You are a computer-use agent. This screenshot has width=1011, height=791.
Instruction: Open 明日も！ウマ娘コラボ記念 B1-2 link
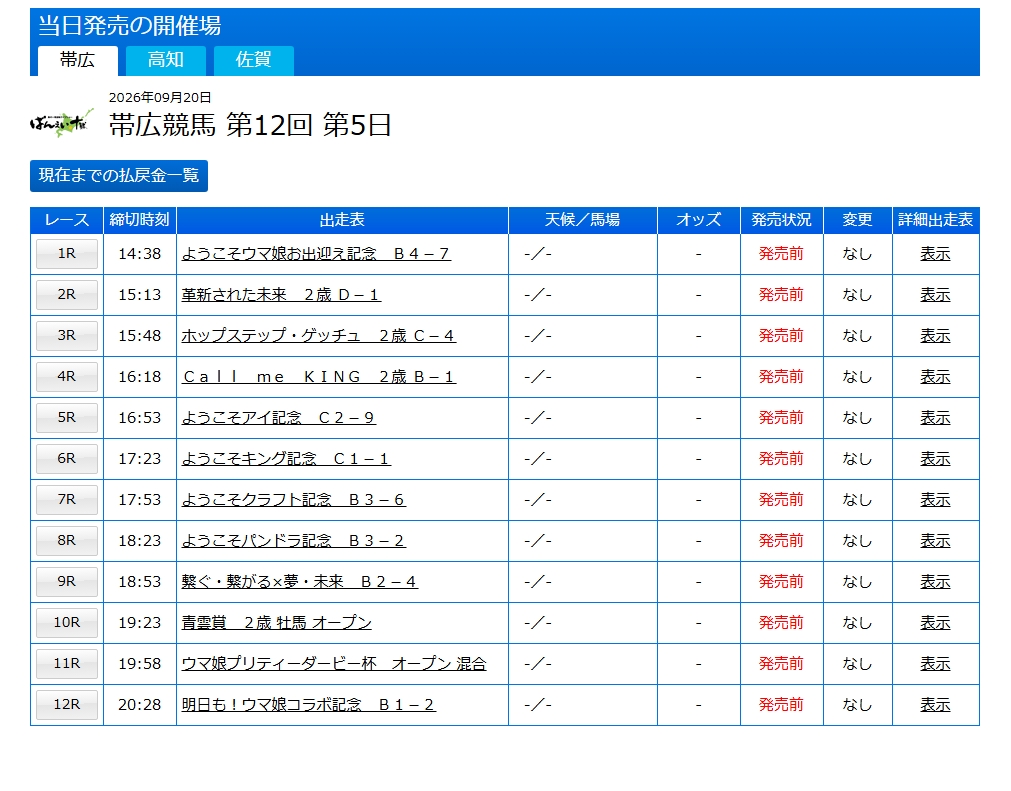click(x=309, y=705)
